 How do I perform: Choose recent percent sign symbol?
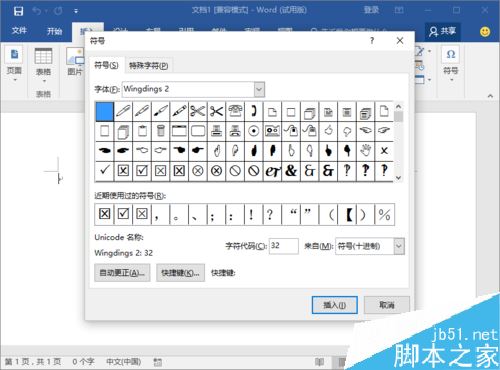click(x=384, y=214)
